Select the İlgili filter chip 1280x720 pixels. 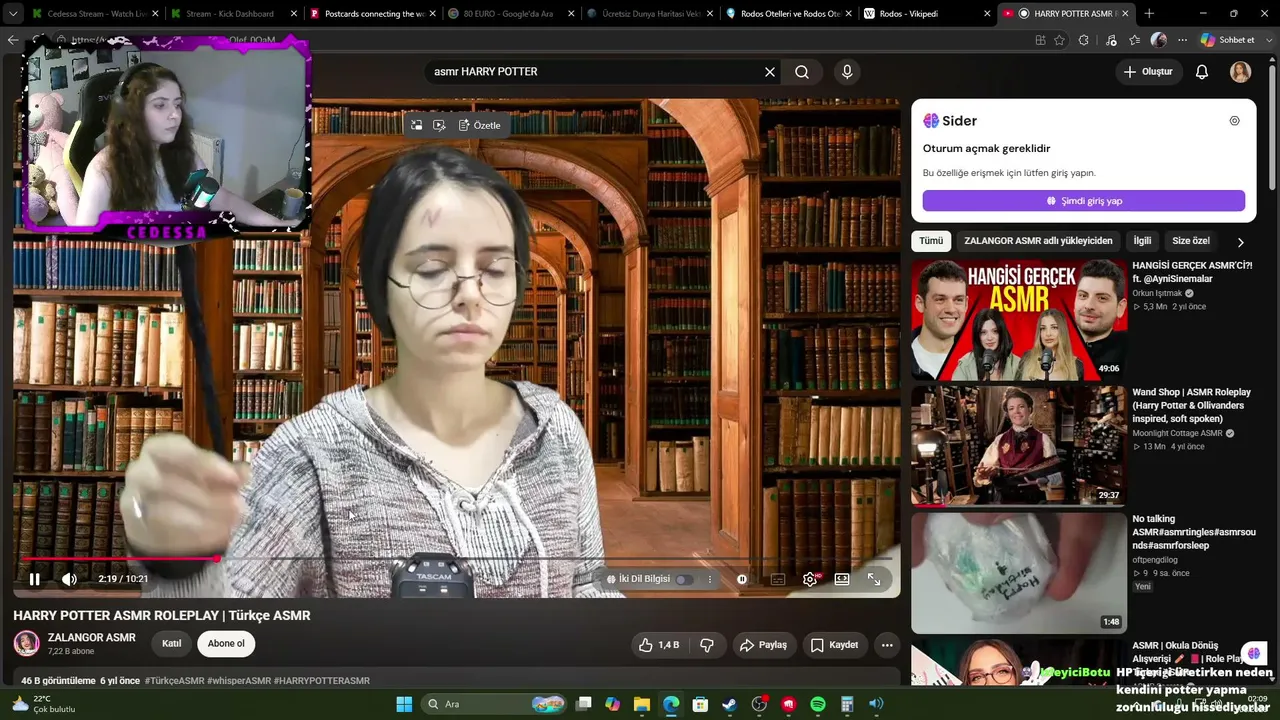click(x=1142, y=241)
